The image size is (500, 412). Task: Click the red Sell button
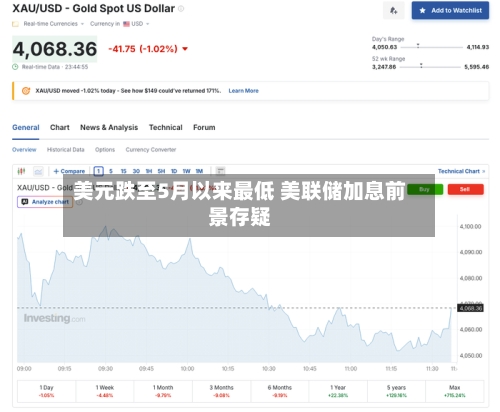(x=465, y=189)
